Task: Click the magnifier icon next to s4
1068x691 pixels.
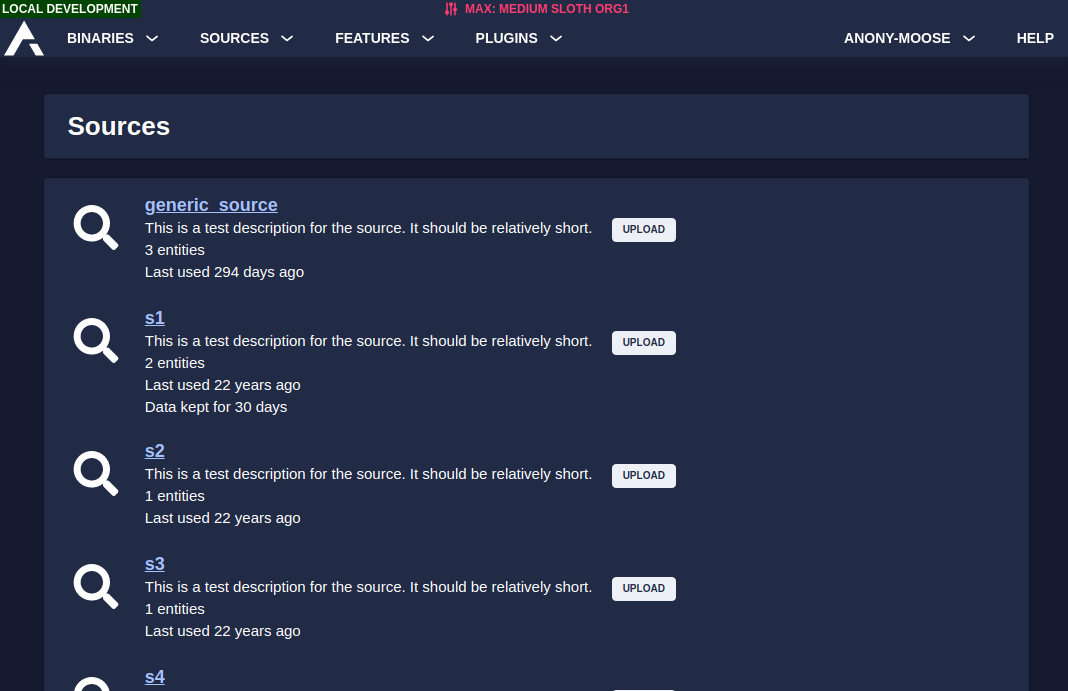Action: [95, 685]
